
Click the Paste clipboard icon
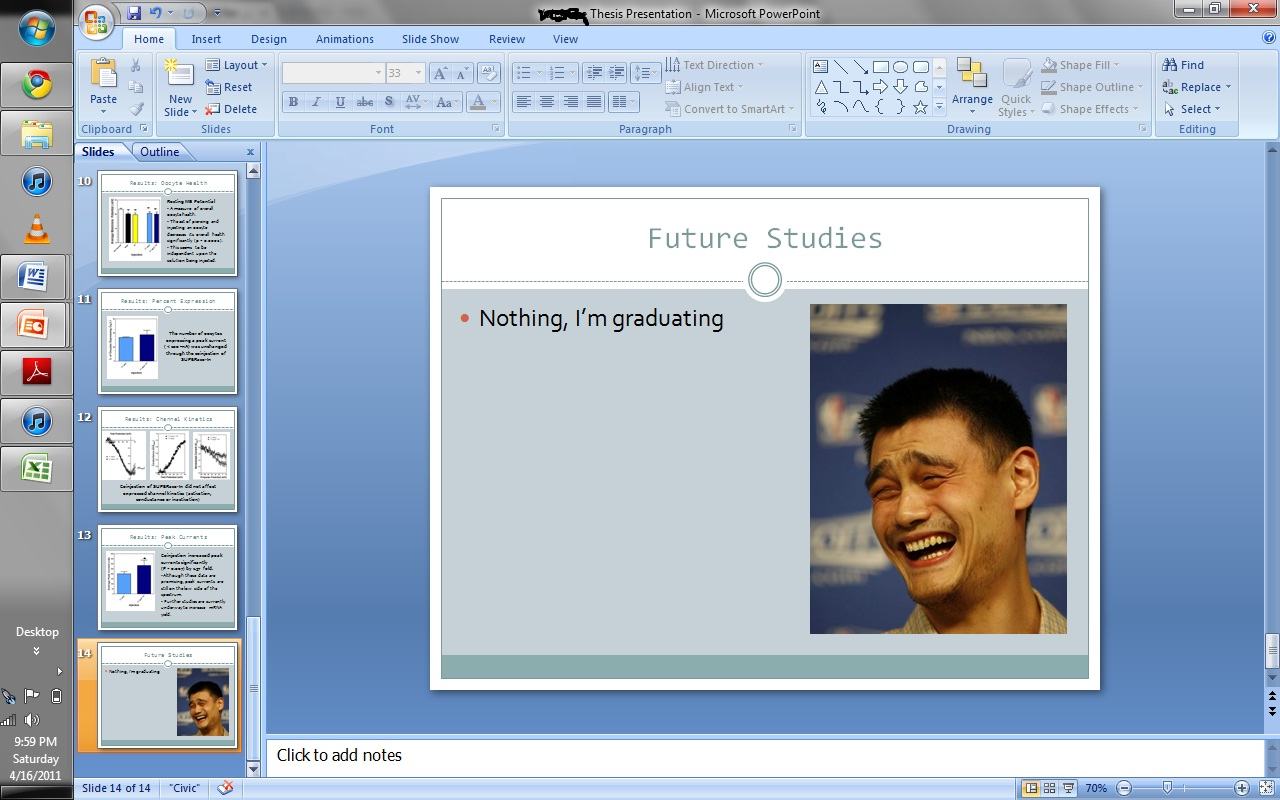[103, 75]
